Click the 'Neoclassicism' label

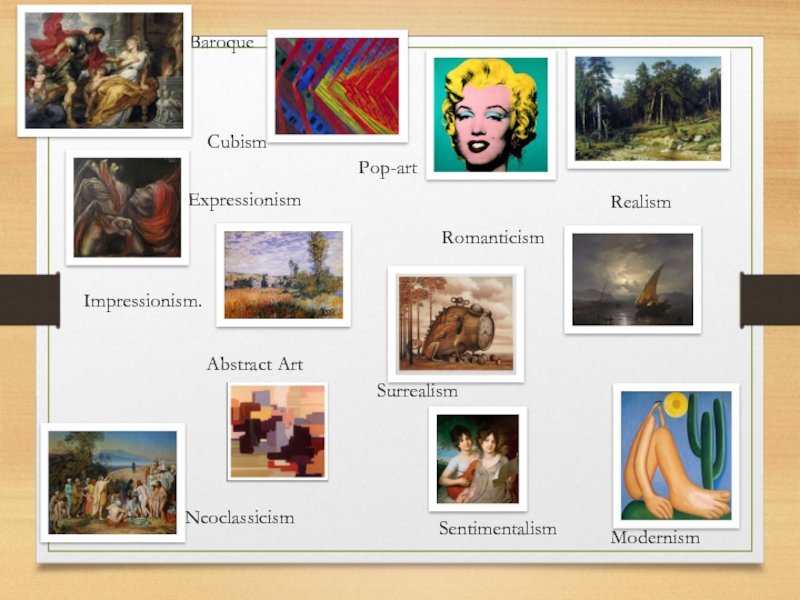click(240, 517)
